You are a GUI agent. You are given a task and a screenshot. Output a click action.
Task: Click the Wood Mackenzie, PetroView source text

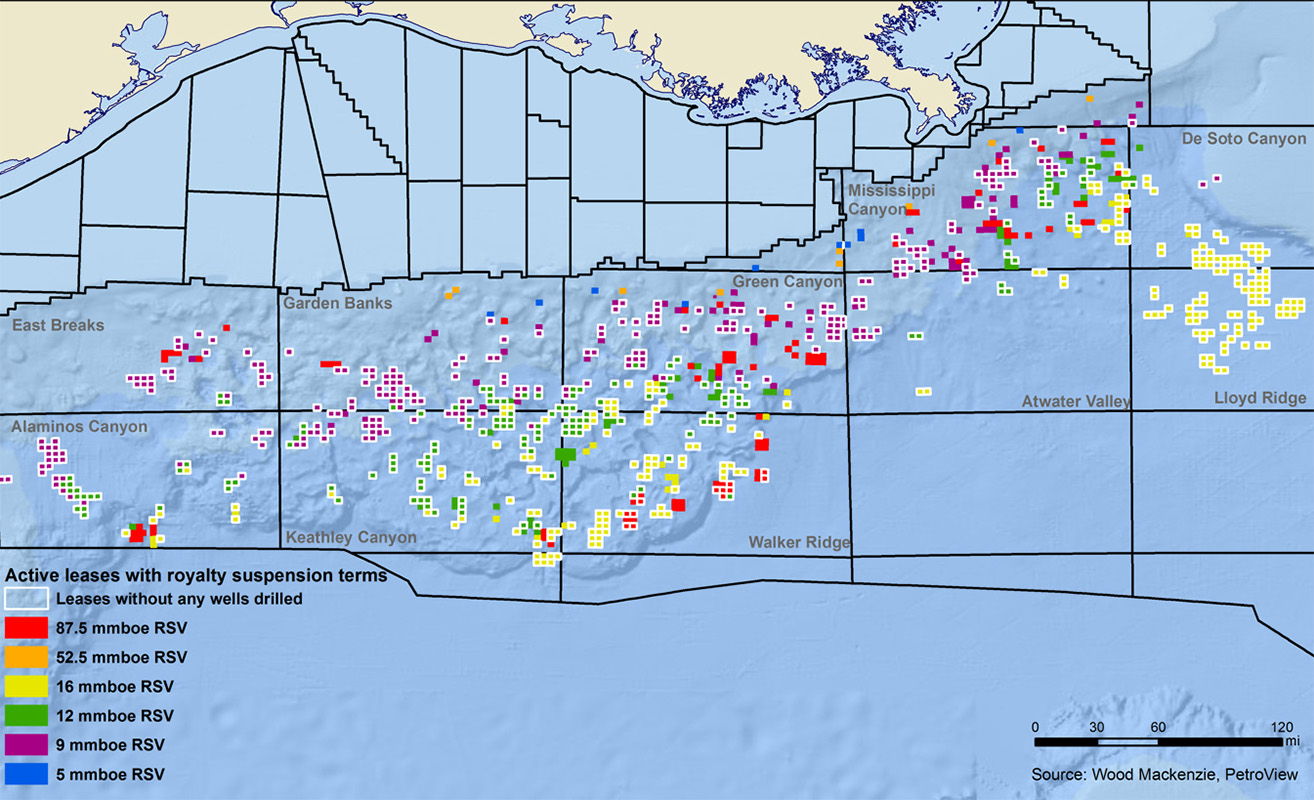[1165, 774]
